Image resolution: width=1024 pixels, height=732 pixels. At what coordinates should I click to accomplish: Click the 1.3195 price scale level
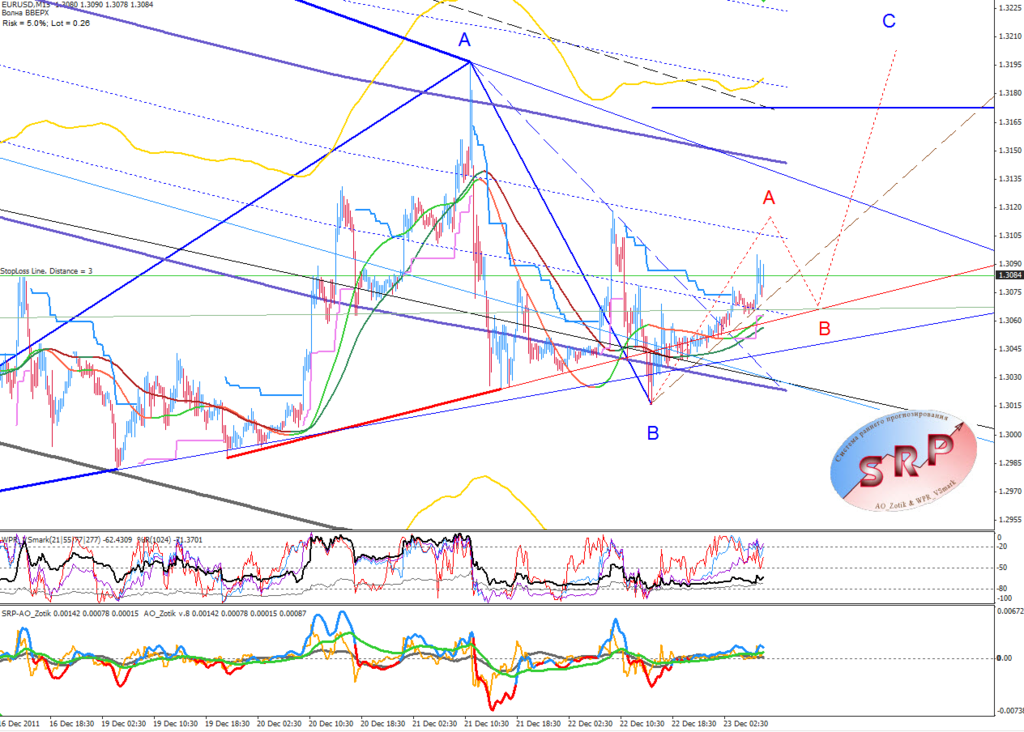click(x=1010, y=65)
